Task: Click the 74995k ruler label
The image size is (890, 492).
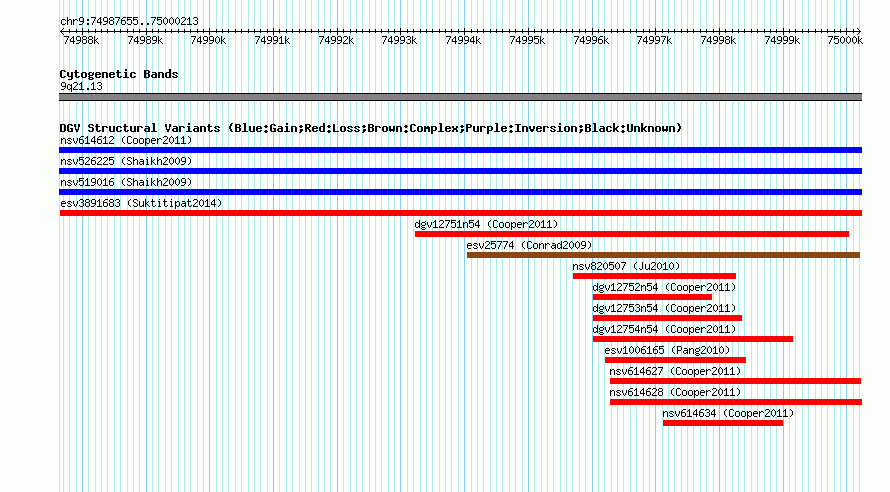Action: click(x=528, y=40)
